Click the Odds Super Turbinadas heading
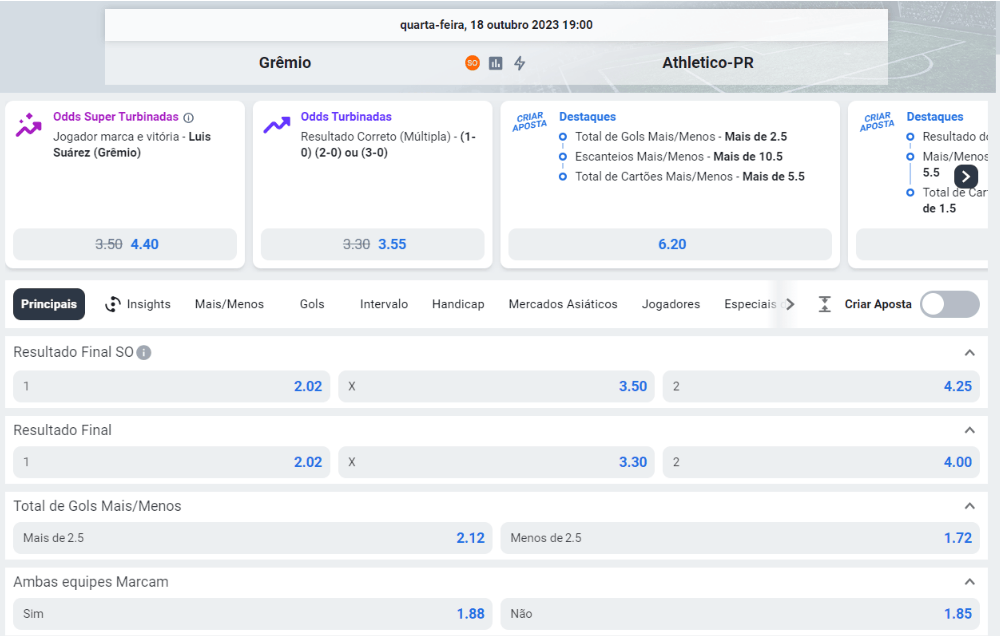The height and width of the screenshot is (636, 1000). (115, 117)
